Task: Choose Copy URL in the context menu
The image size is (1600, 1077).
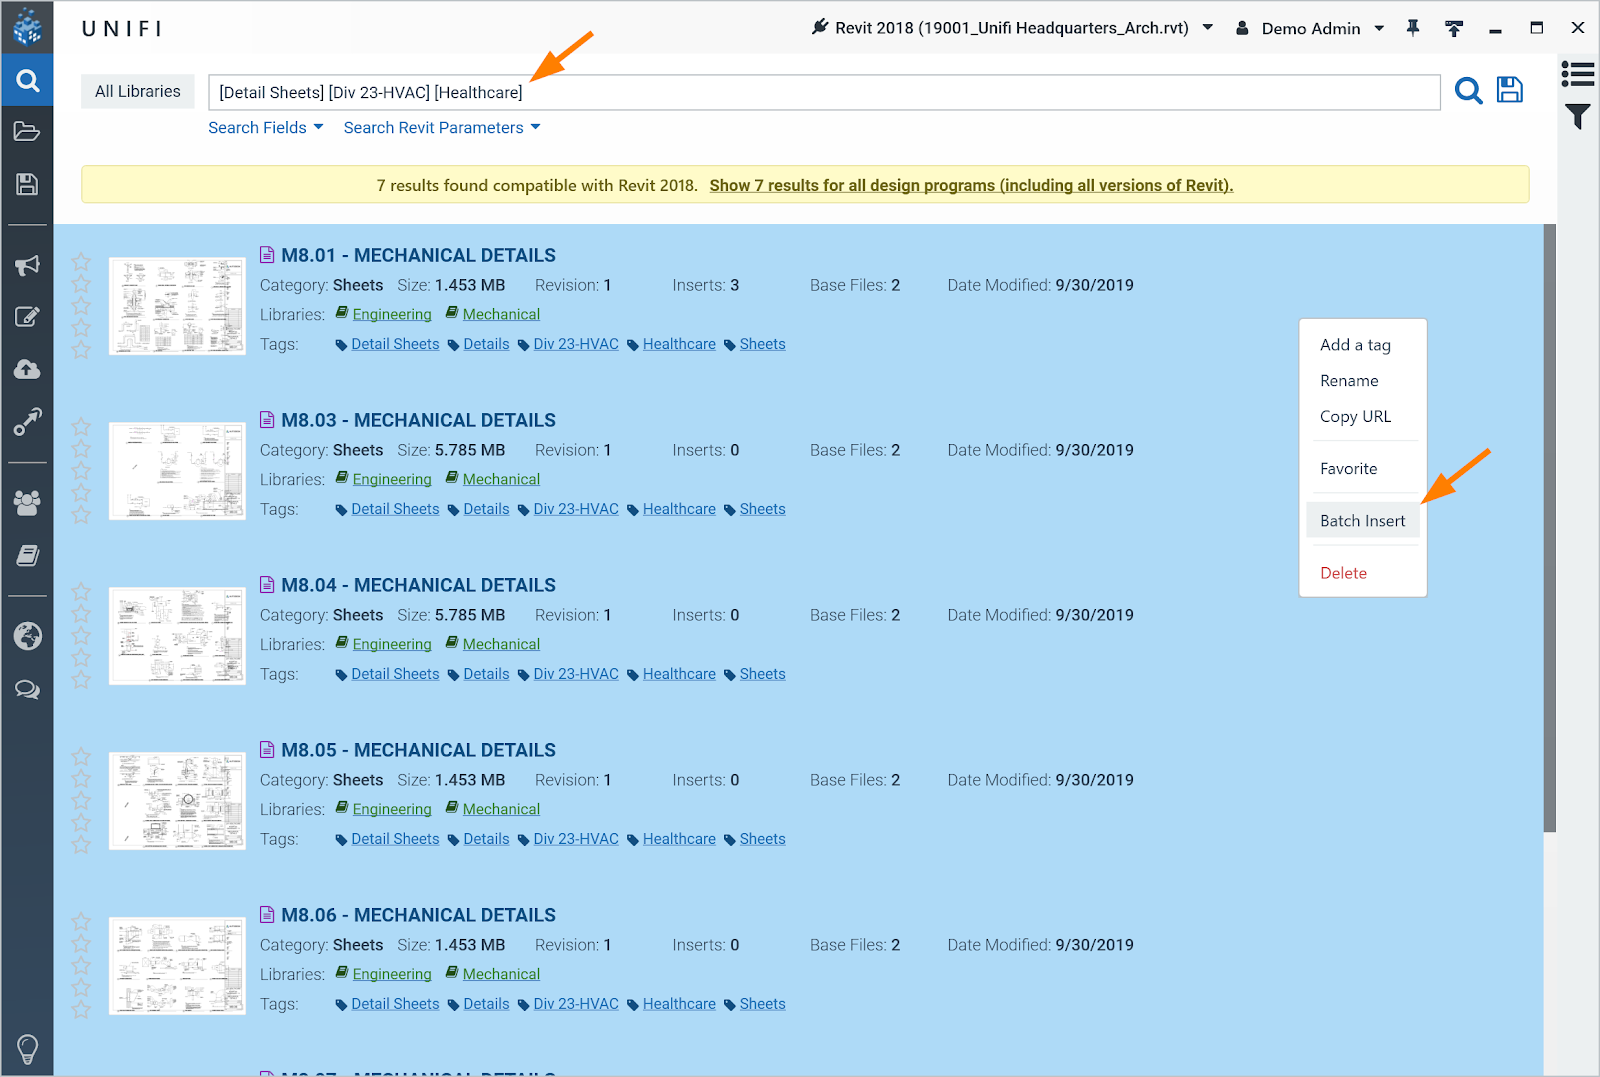Action: pos(1355,417)
